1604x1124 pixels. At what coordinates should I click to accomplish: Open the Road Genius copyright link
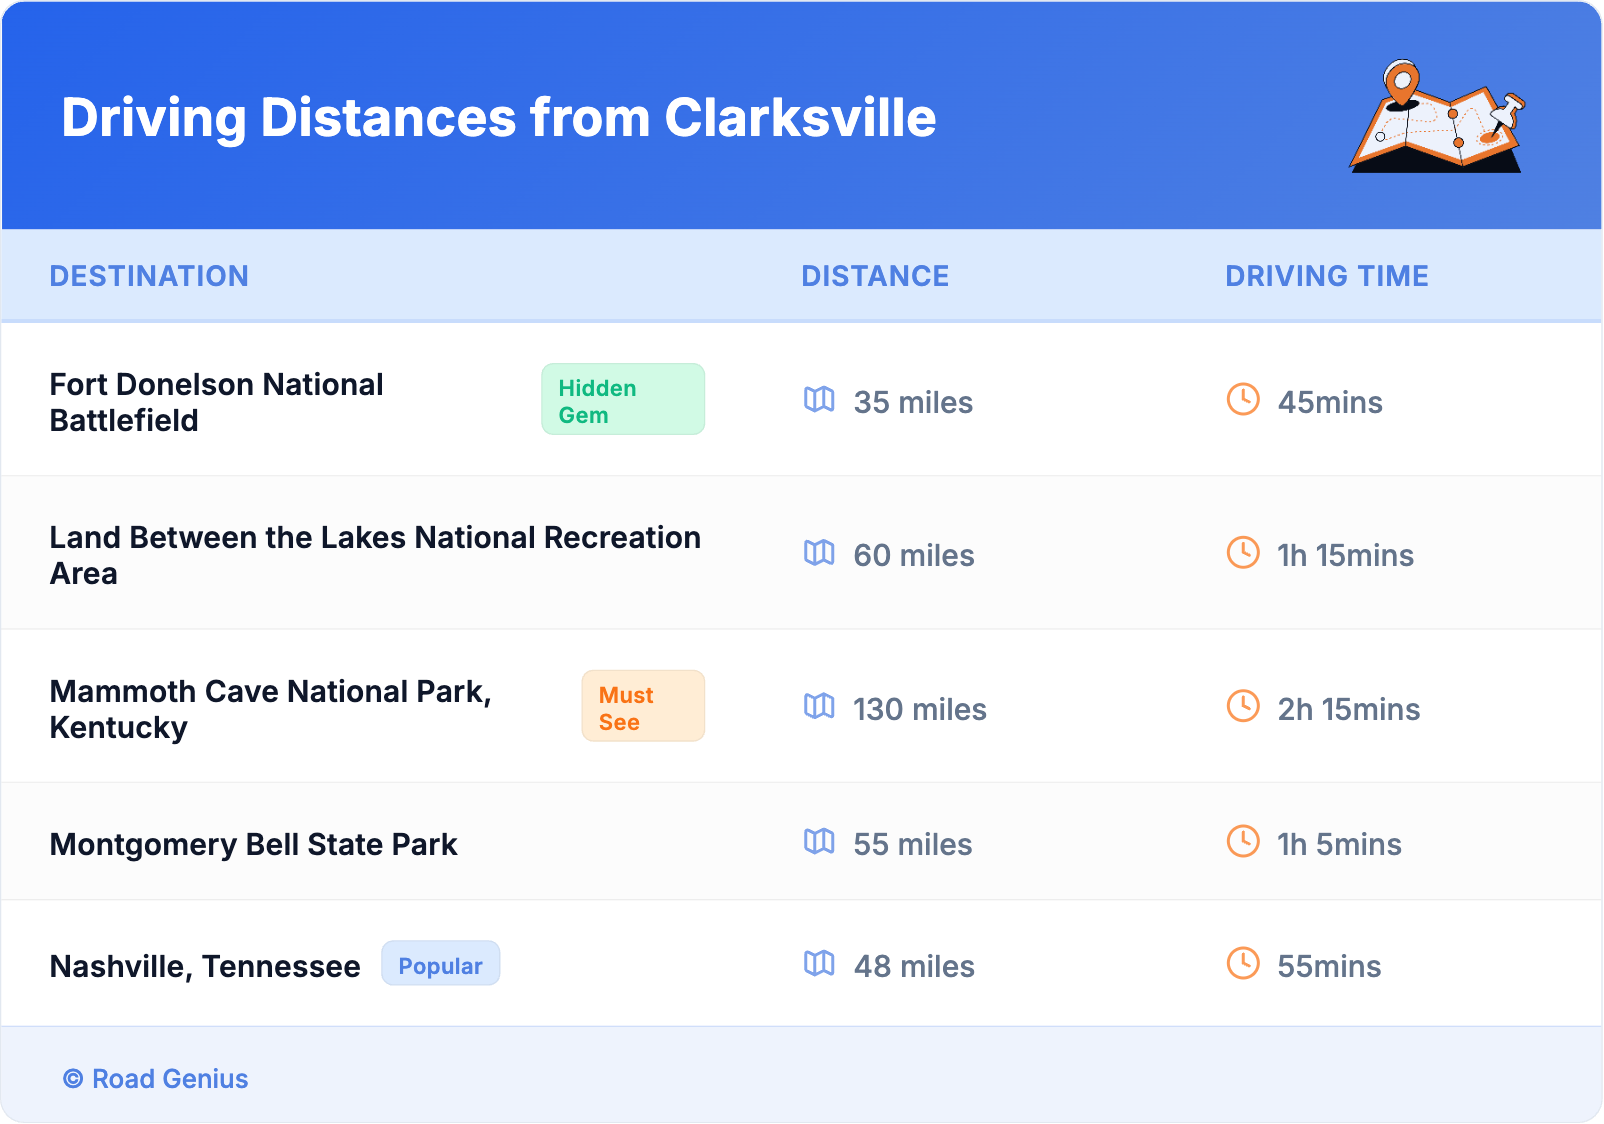tap(156, 1079)
